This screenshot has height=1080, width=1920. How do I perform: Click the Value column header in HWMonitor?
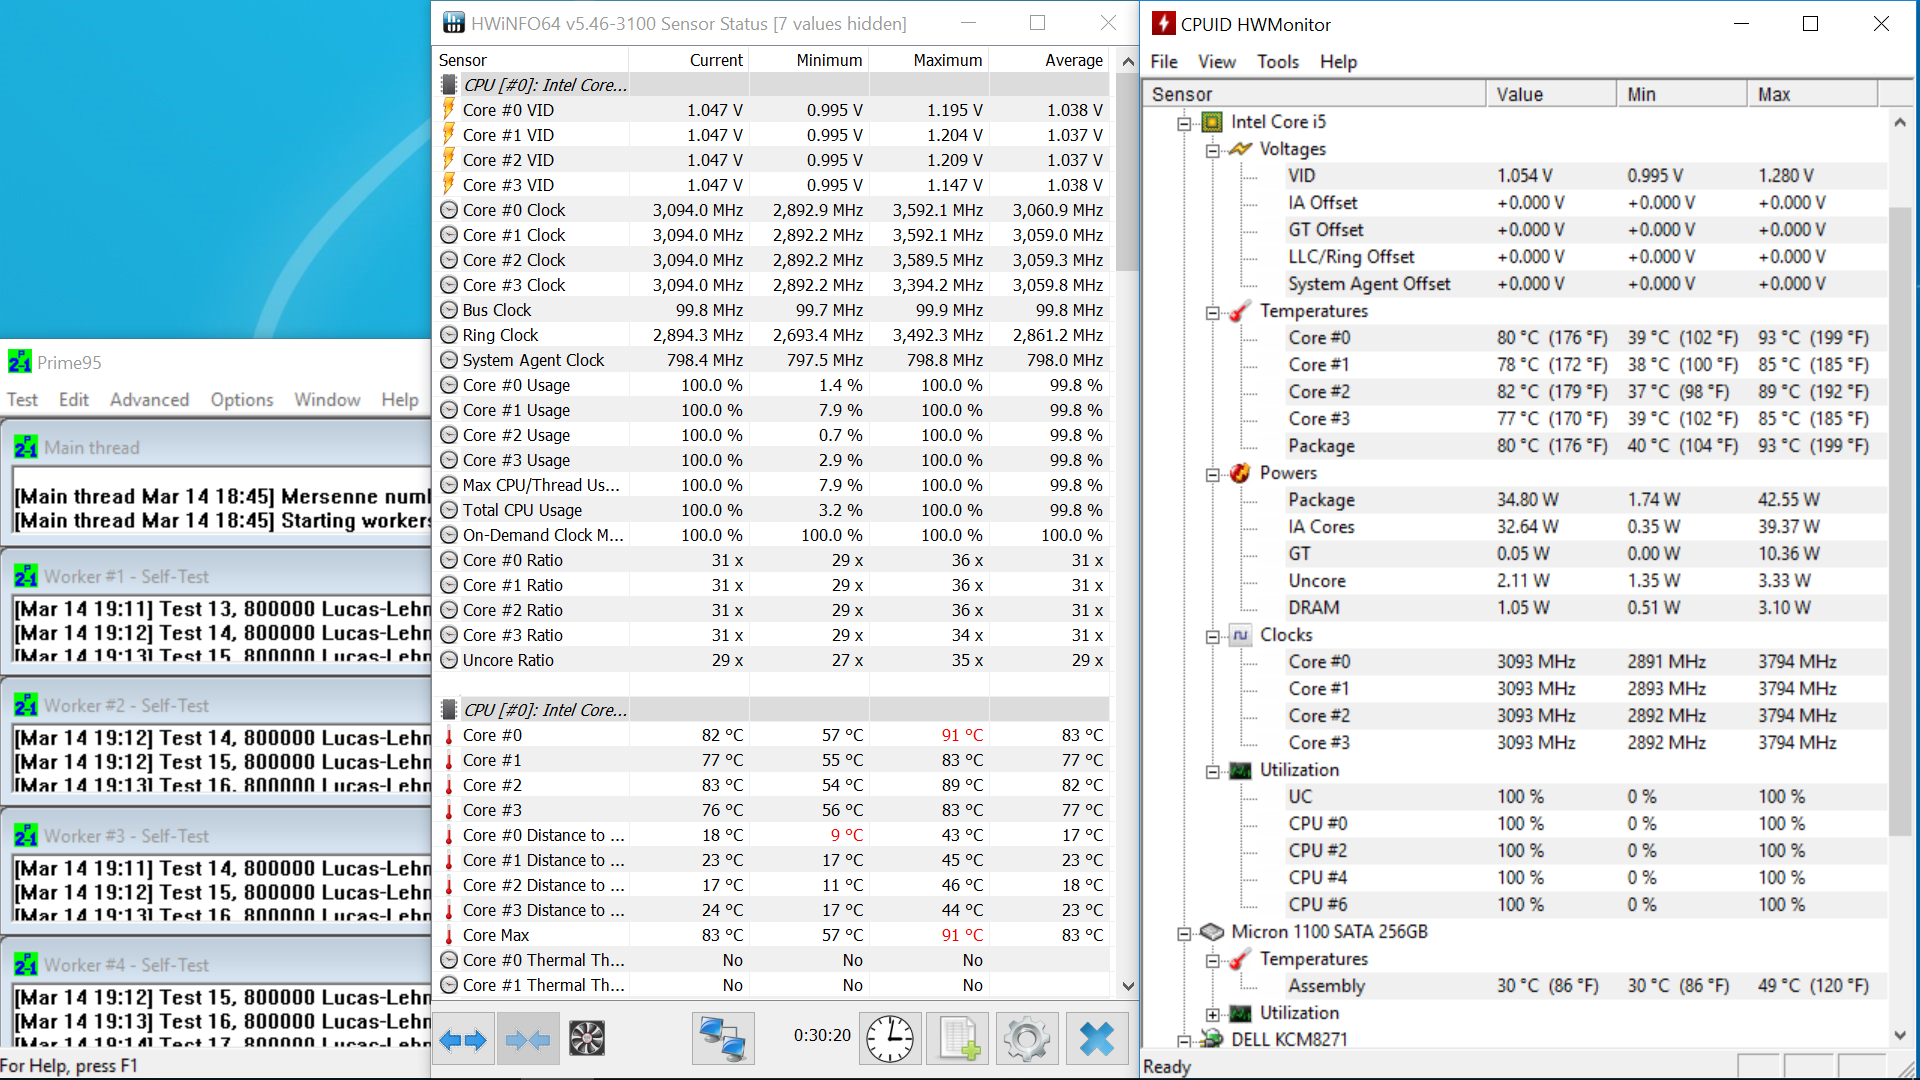pos(1551,94)
